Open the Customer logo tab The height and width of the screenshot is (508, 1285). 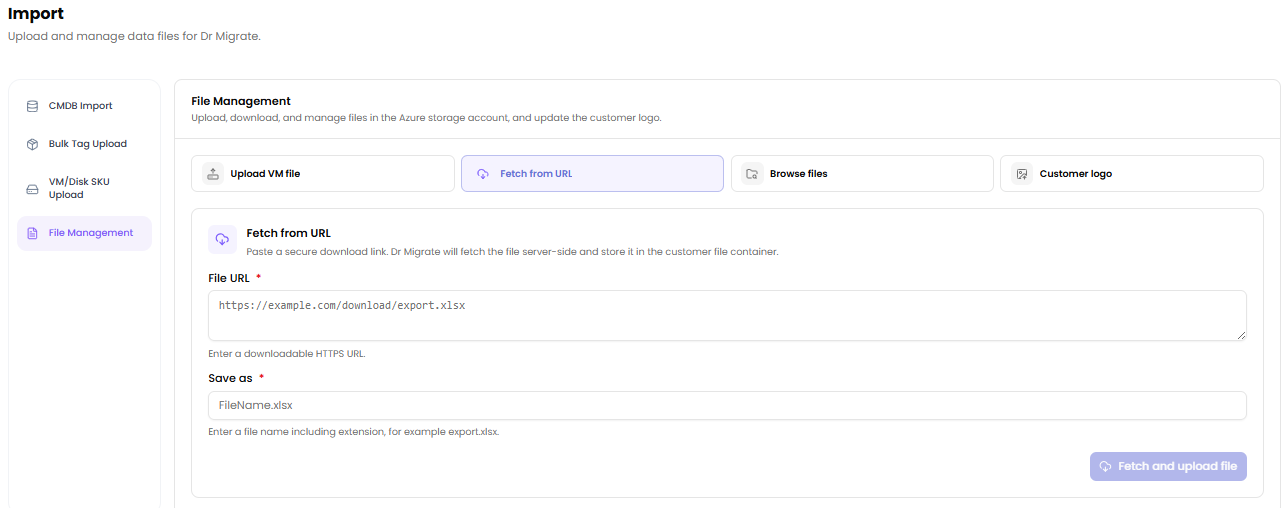pyautogui.click(x=1132, y=173)
